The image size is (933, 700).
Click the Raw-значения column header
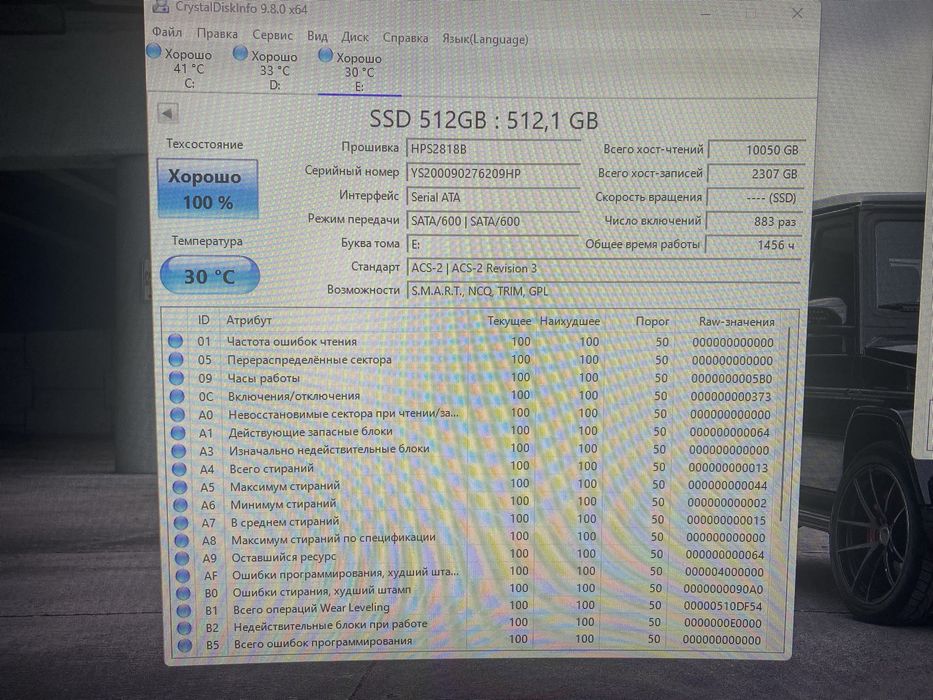tap(737, 321)
